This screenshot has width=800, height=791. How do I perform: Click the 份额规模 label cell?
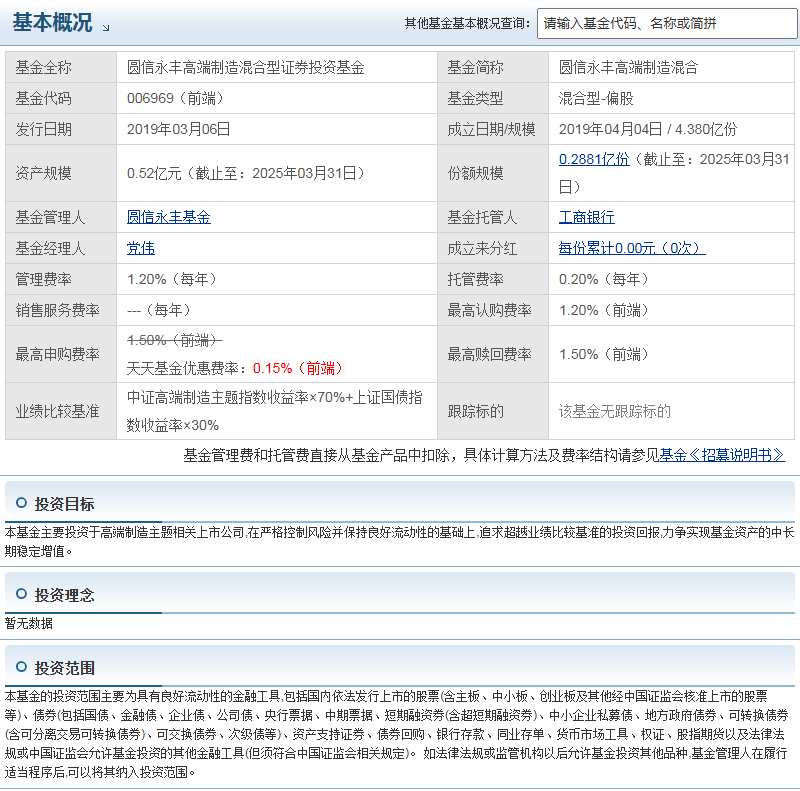(493, 174)
